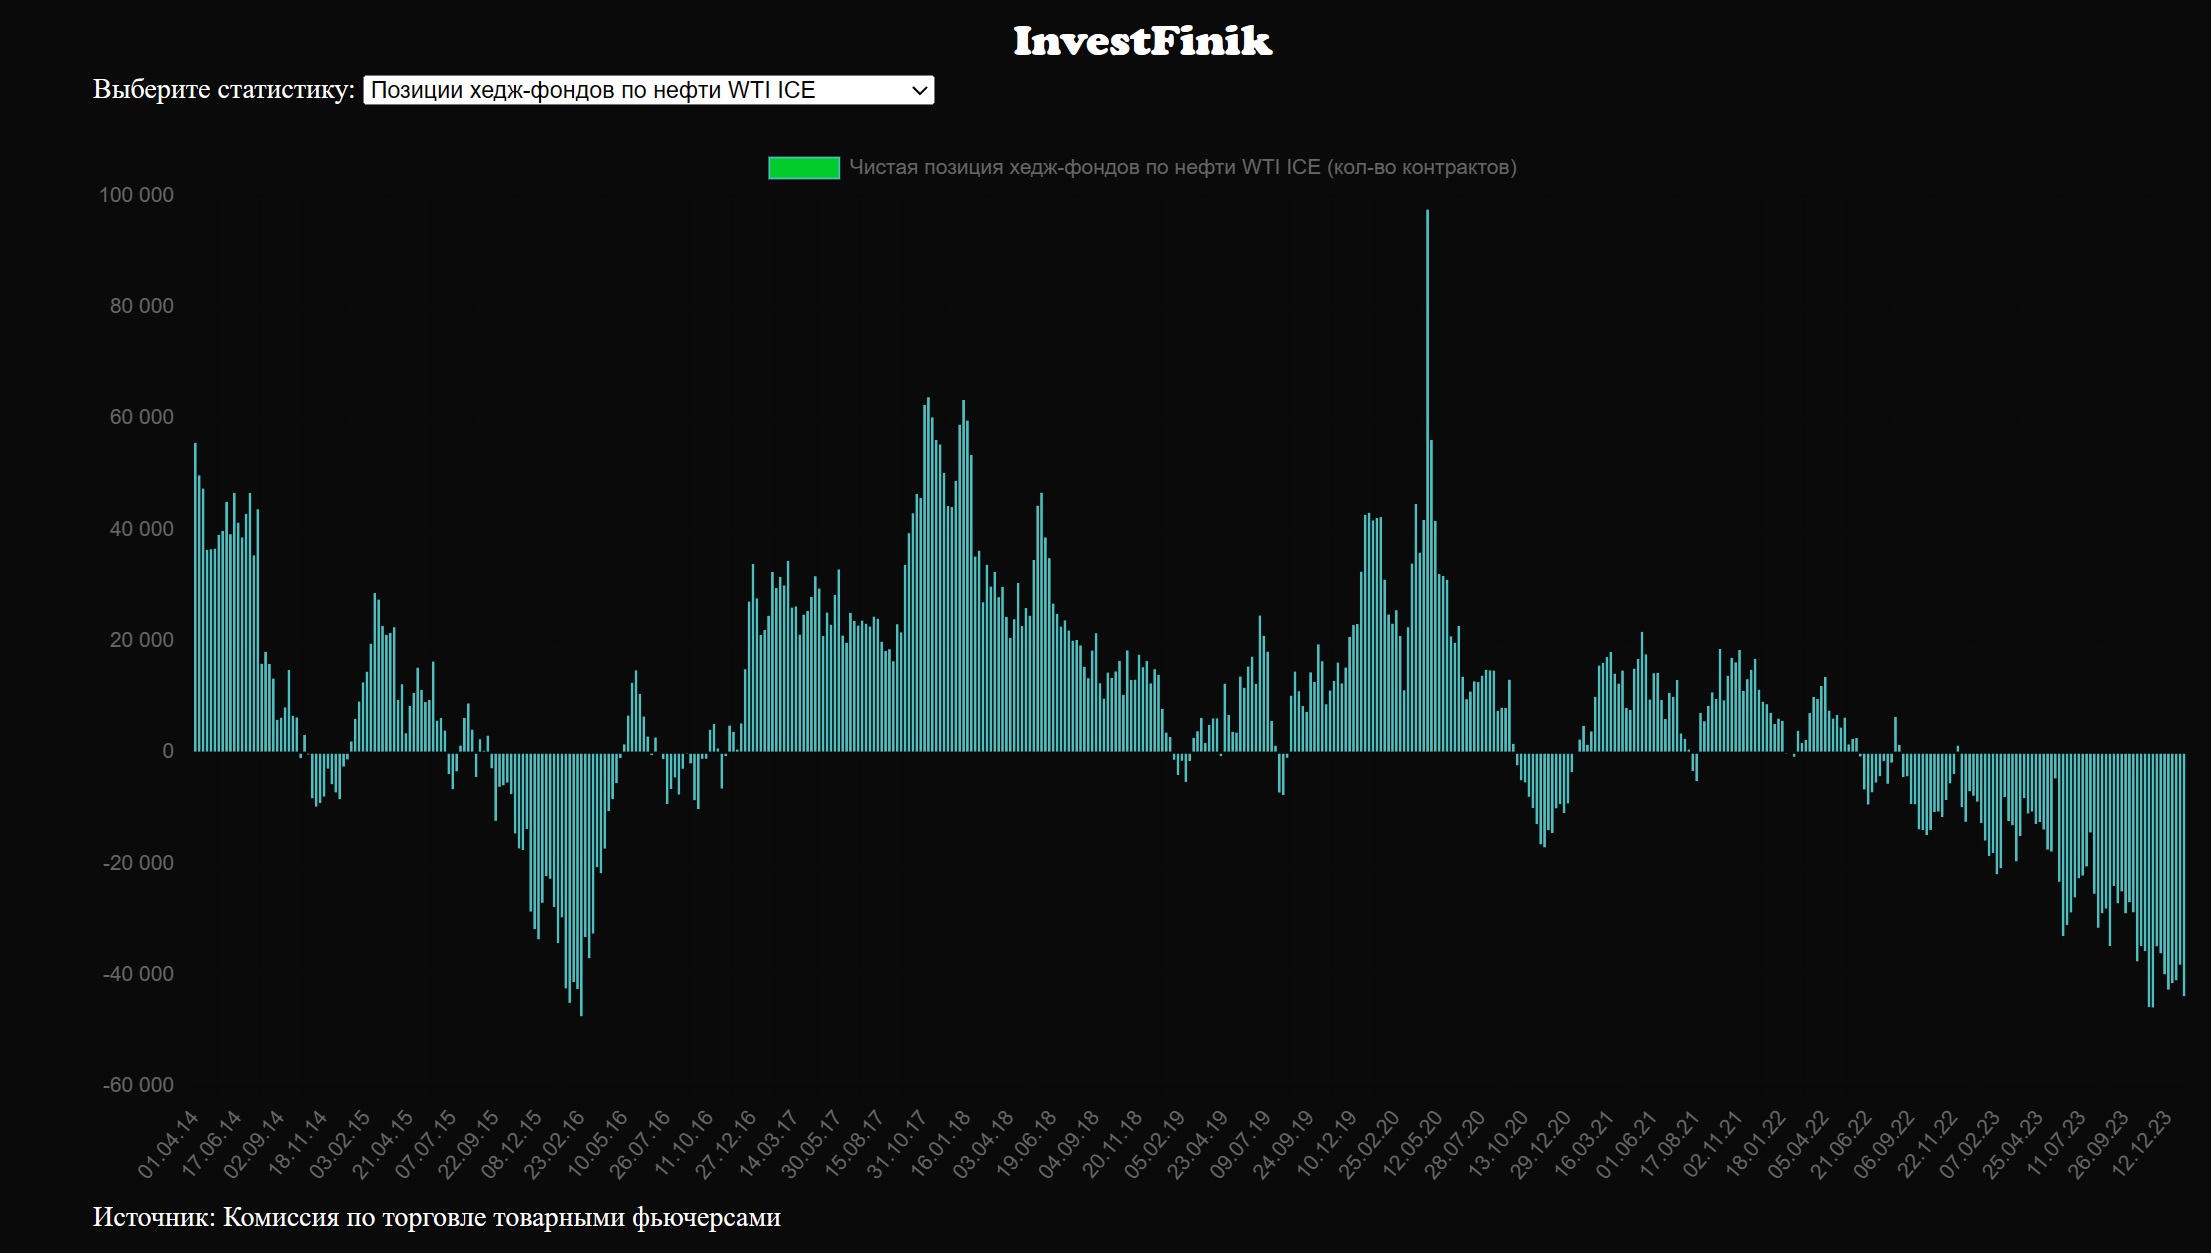Open the statistics selection dropdown
This screenshot has width=2211, height=1253.
coord(647,90)
